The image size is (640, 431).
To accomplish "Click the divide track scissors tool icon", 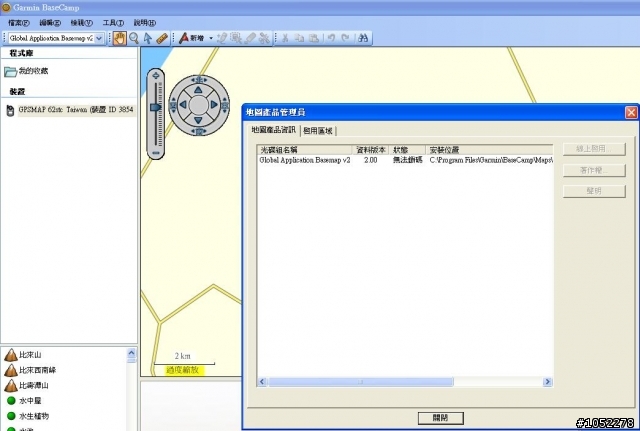I will click(264, 38).
